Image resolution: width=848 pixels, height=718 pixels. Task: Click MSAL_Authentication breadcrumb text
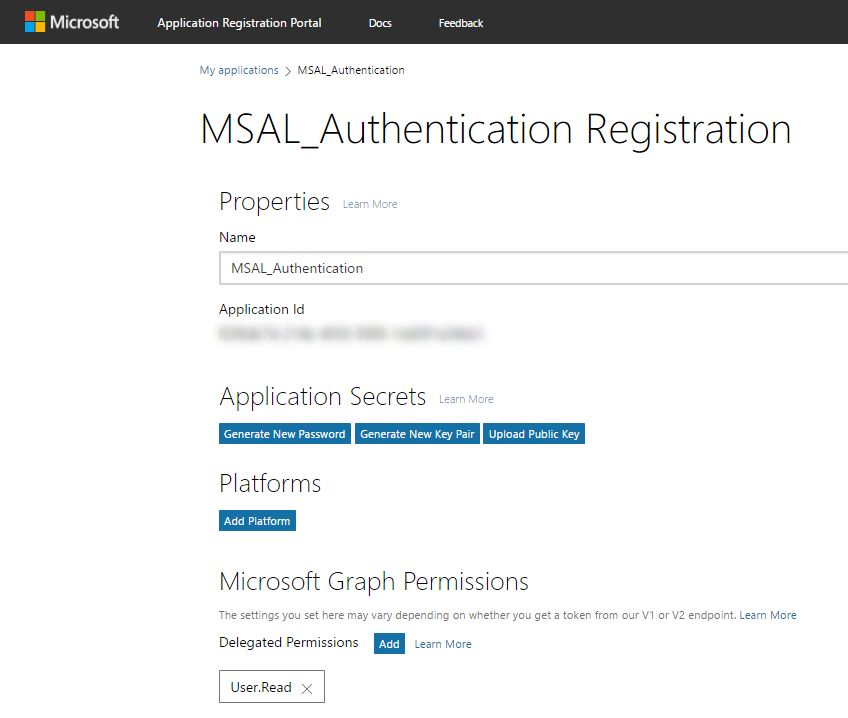click(x=350, y=70)
